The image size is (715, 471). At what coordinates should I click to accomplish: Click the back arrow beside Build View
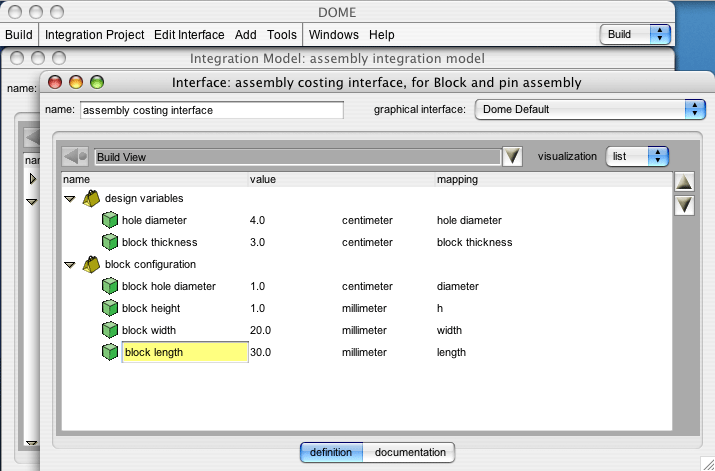(75, 156)
